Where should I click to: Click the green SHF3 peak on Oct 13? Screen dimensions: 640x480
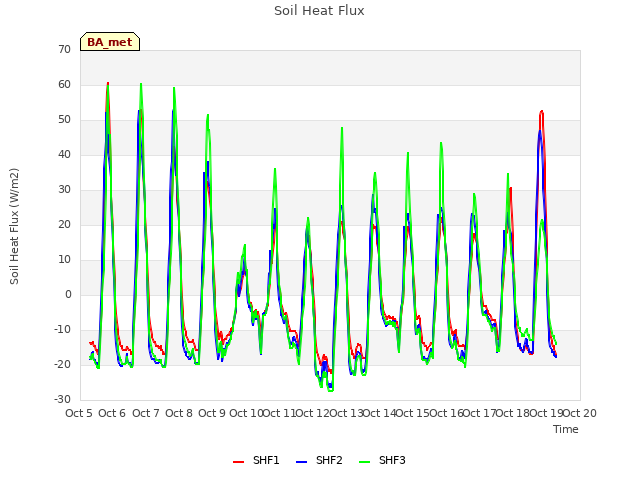pyautogui.click(x=342, y=128)
